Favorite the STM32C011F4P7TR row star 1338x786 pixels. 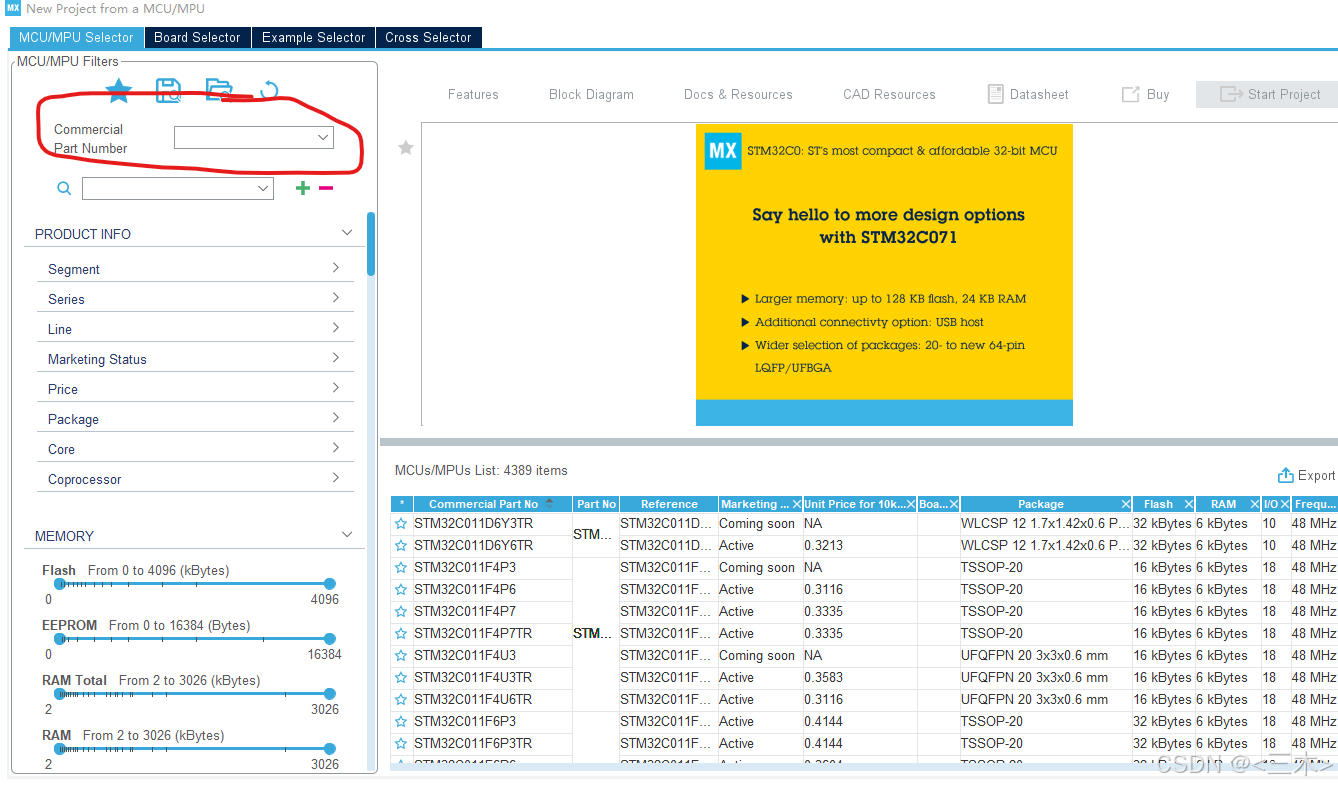point(401,633)
